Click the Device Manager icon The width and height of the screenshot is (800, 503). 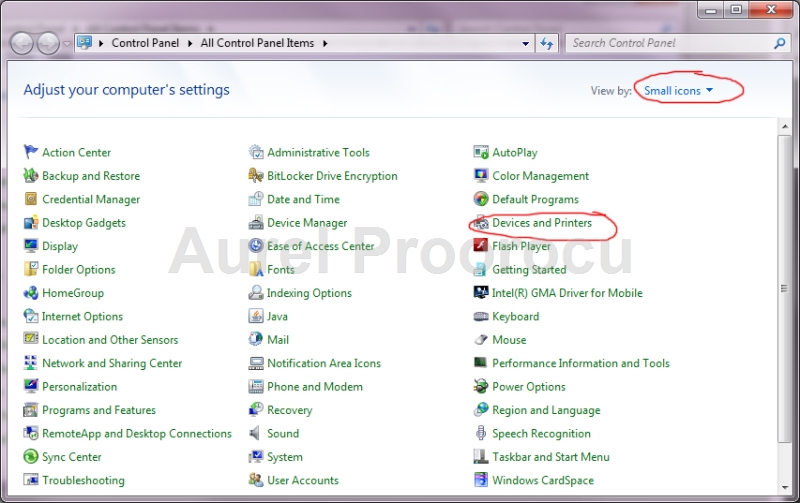click(x=256, y=222)
